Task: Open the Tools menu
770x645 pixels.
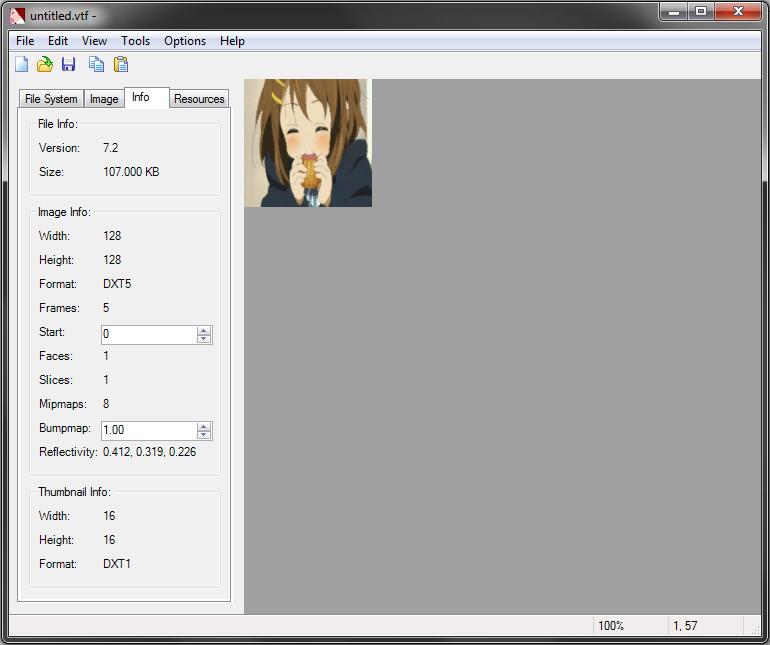Action: (136, 41)
